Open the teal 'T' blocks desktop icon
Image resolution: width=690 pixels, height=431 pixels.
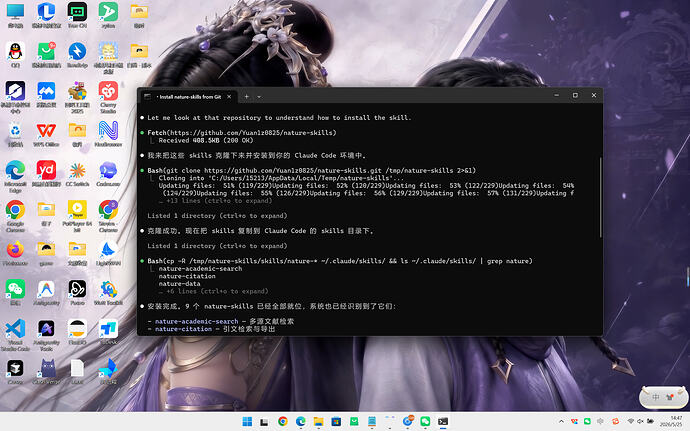click(108, 329)
